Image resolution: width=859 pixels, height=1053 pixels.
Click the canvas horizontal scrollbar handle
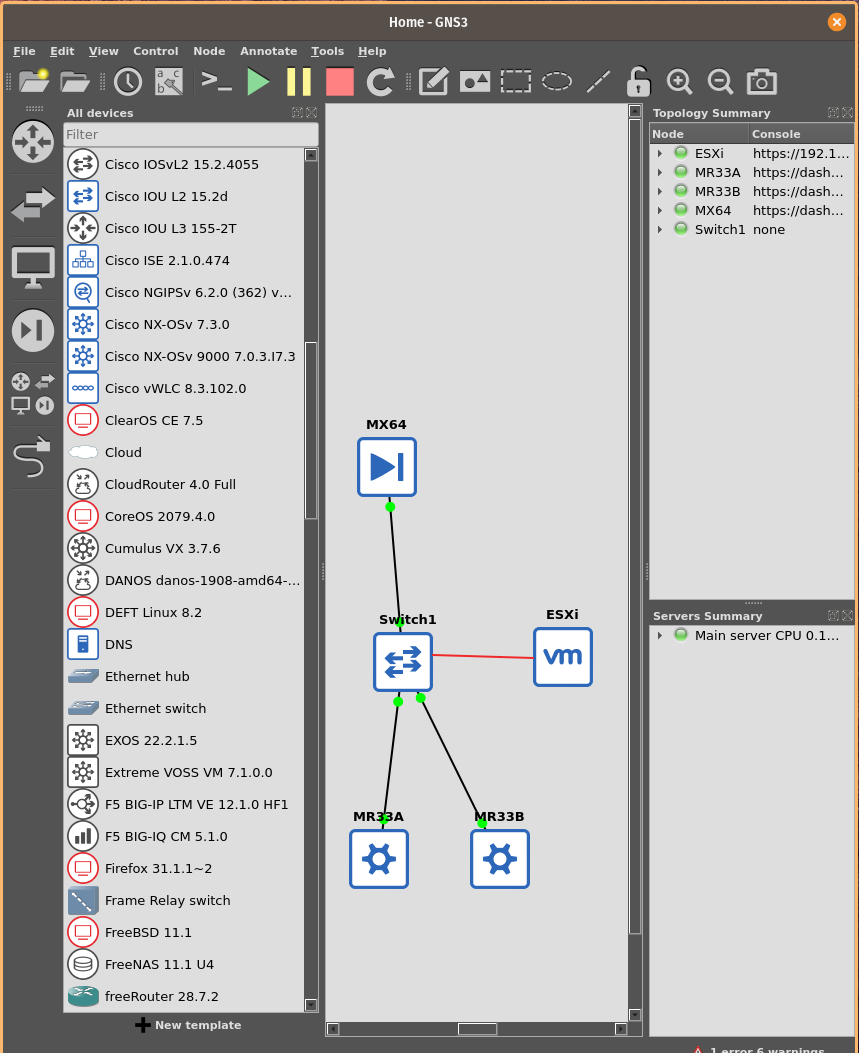[x=477, y=1029]
